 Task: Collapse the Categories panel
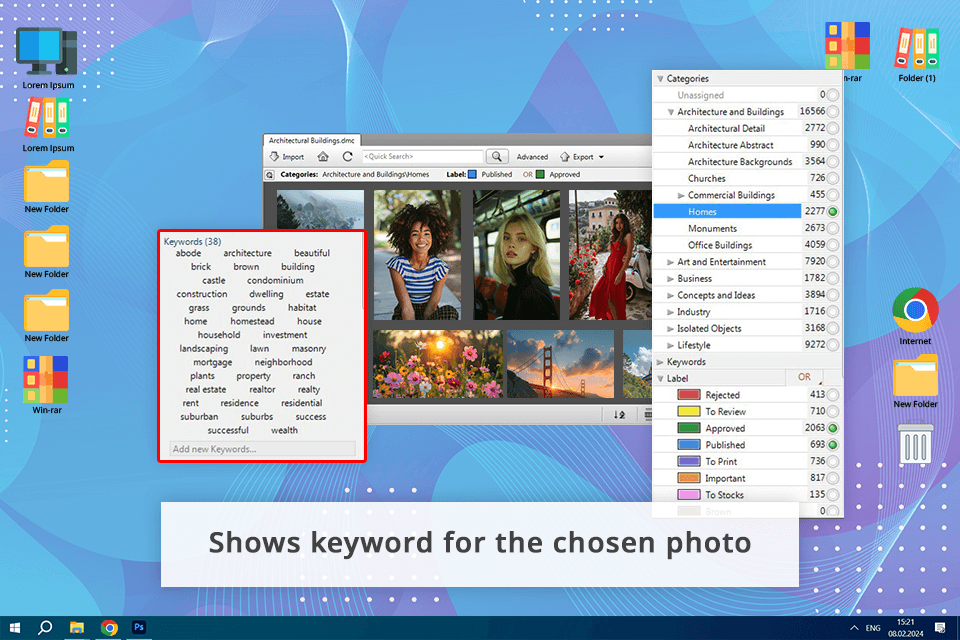point(661,78)
